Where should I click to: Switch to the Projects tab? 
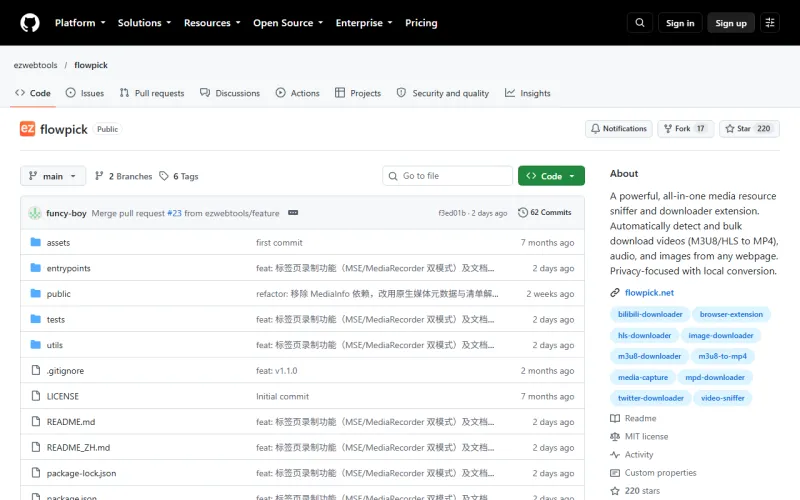tap(358, 93)
